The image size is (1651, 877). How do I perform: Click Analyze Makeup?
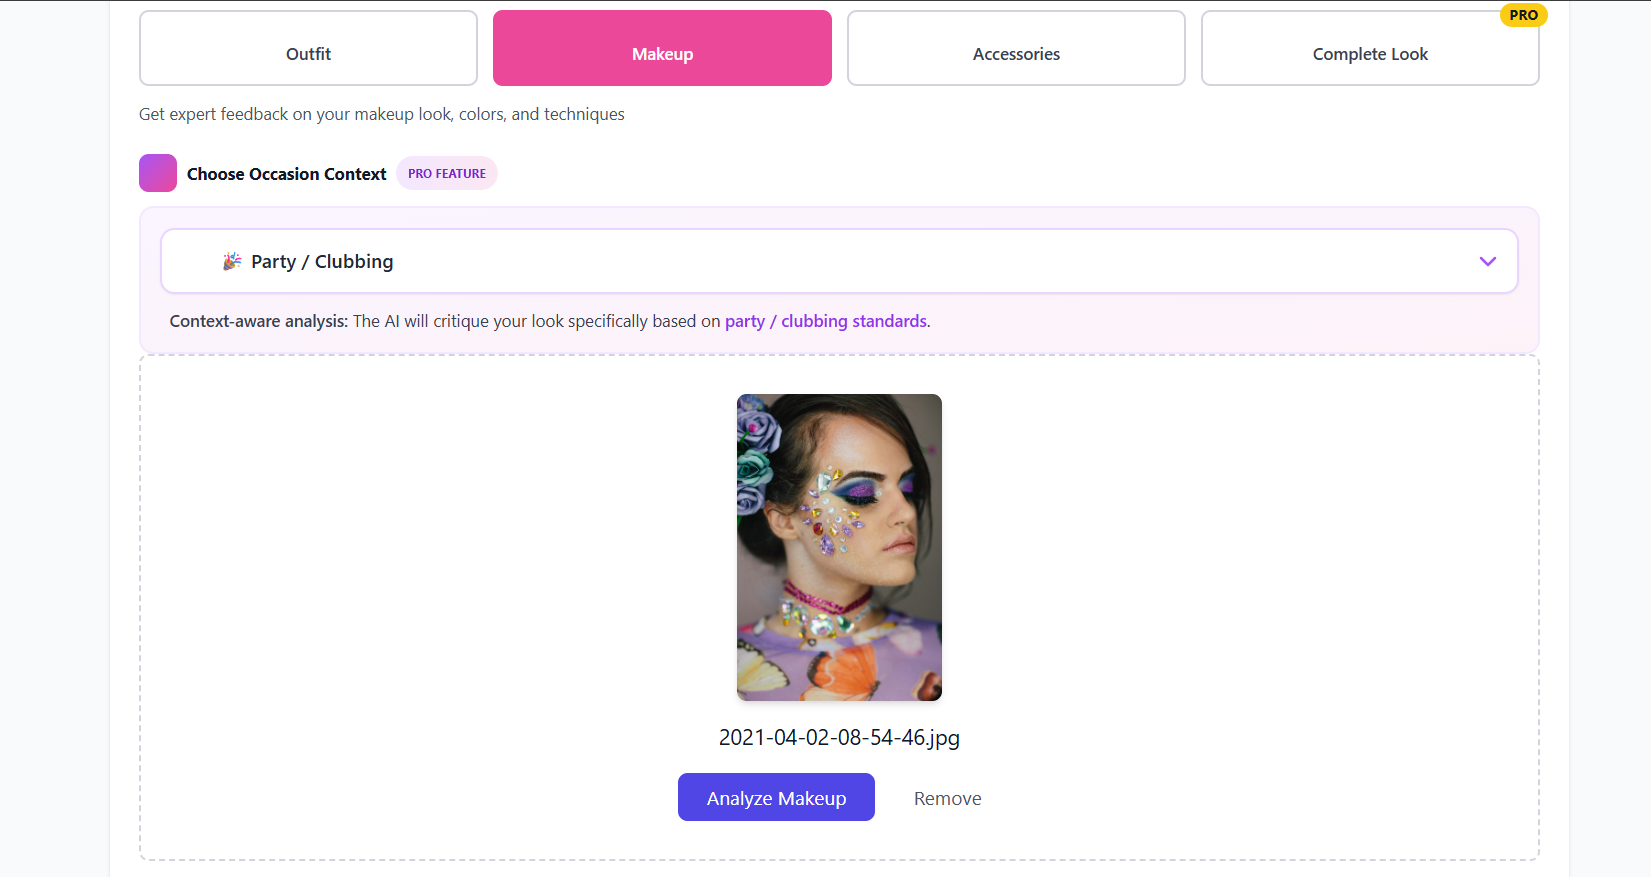(776, 797)
